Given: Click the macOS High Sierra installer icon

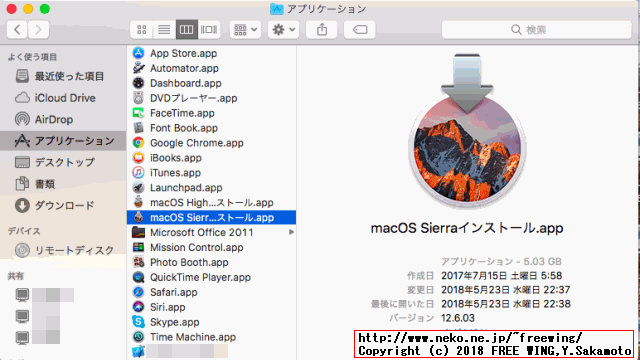Looking at the screenshot, I should [x=138, y=202].
